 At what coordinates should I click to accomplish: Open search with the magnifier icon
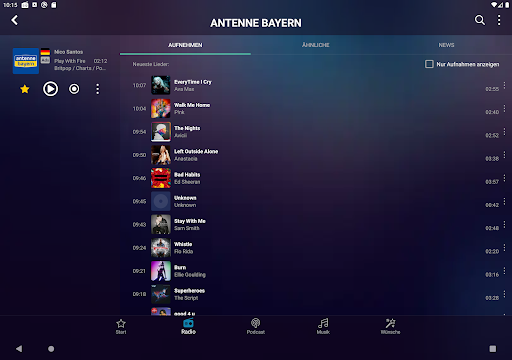click(x=480, y=20)
